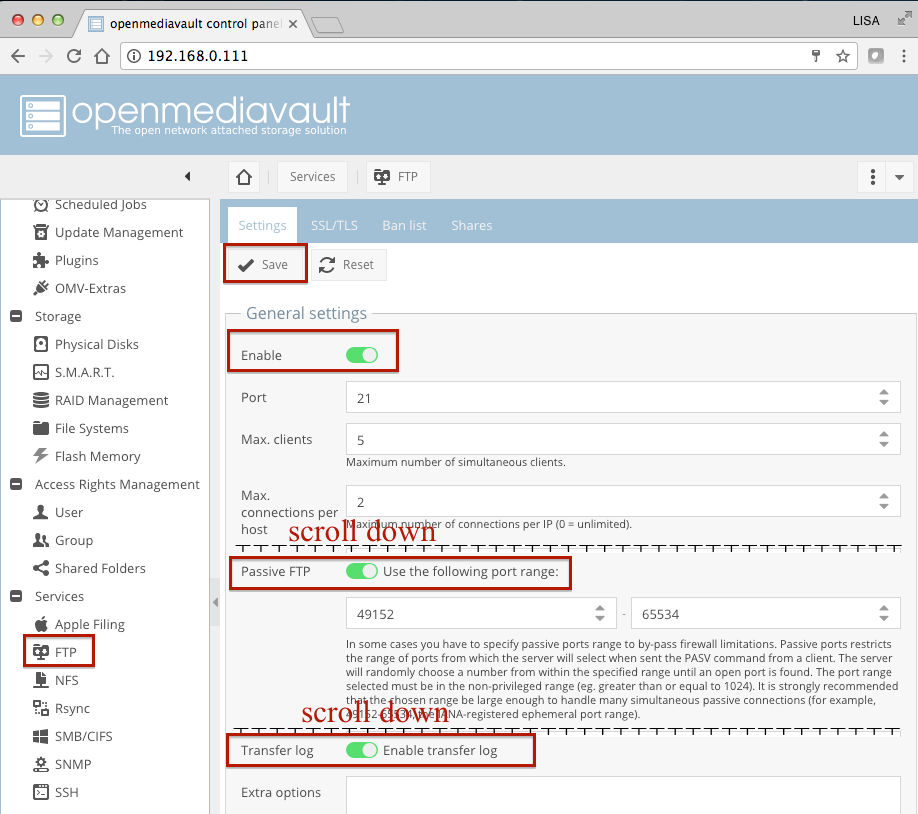Select the FTP icon in sidebar
The image size is (918, 814).
click(40, 652)
